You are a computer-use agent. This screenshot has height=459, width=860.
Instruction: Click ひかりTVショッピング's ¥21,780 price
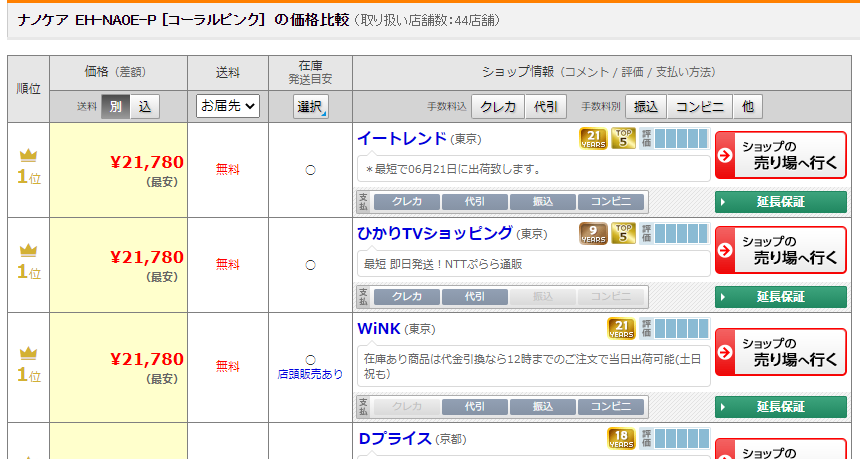[x=147, y=257]
